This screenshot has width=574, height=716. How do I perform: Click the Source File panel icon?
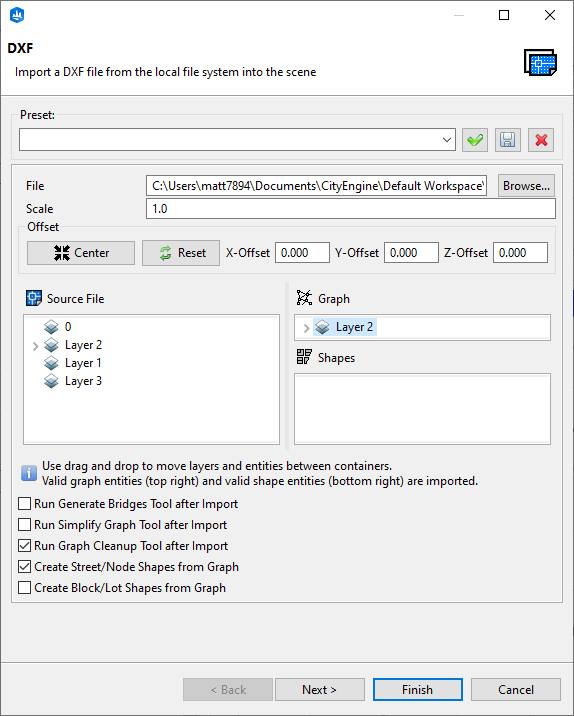click(x=34, y=298)
